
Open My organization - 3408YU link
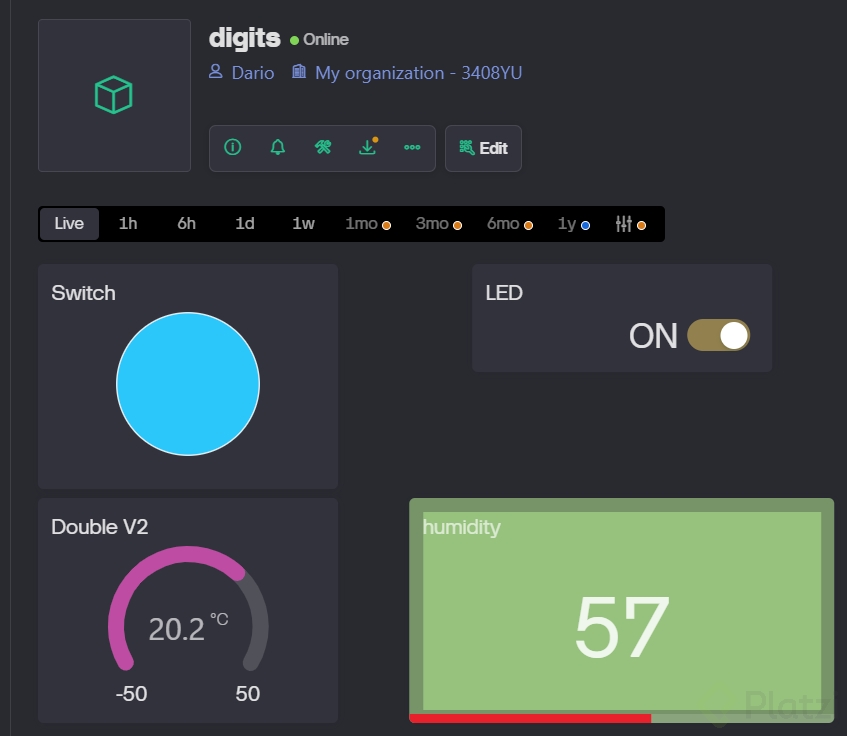point(418,73)
